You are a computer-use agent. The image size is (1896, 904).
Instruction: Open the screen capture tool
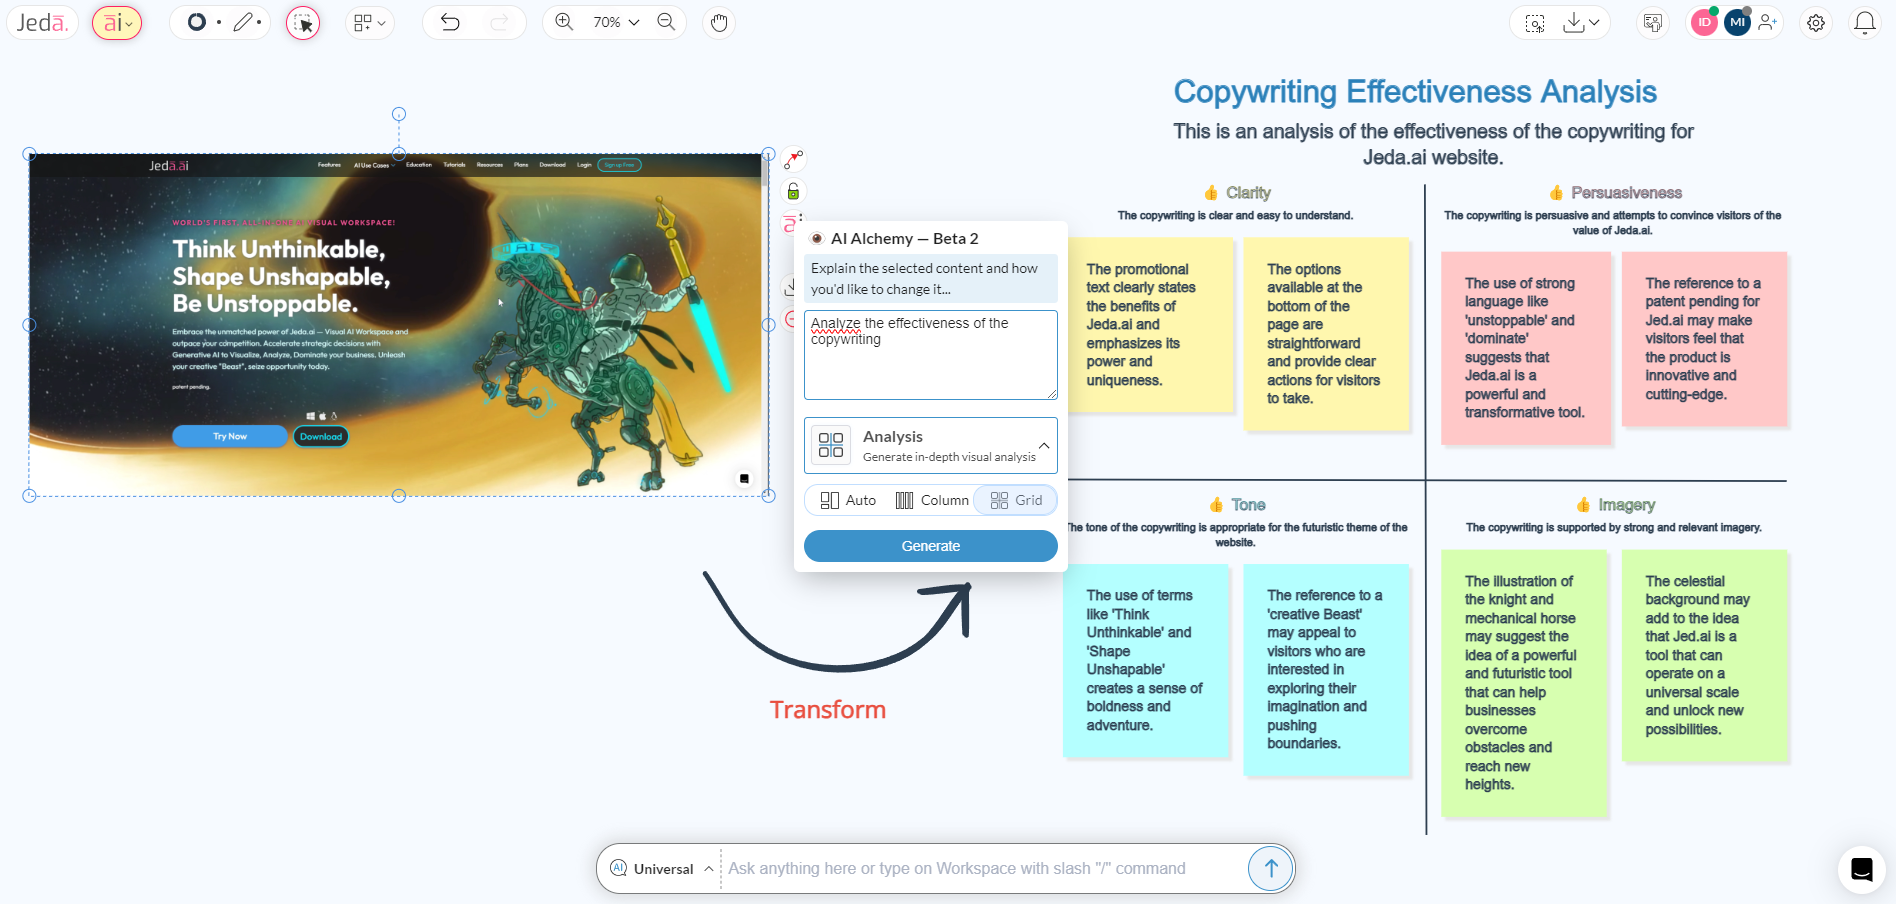[1535, 23]
